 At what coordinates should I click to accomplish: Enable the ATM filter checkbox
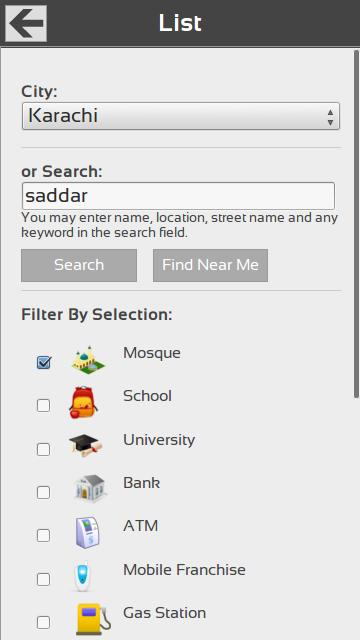coord(43,536)
